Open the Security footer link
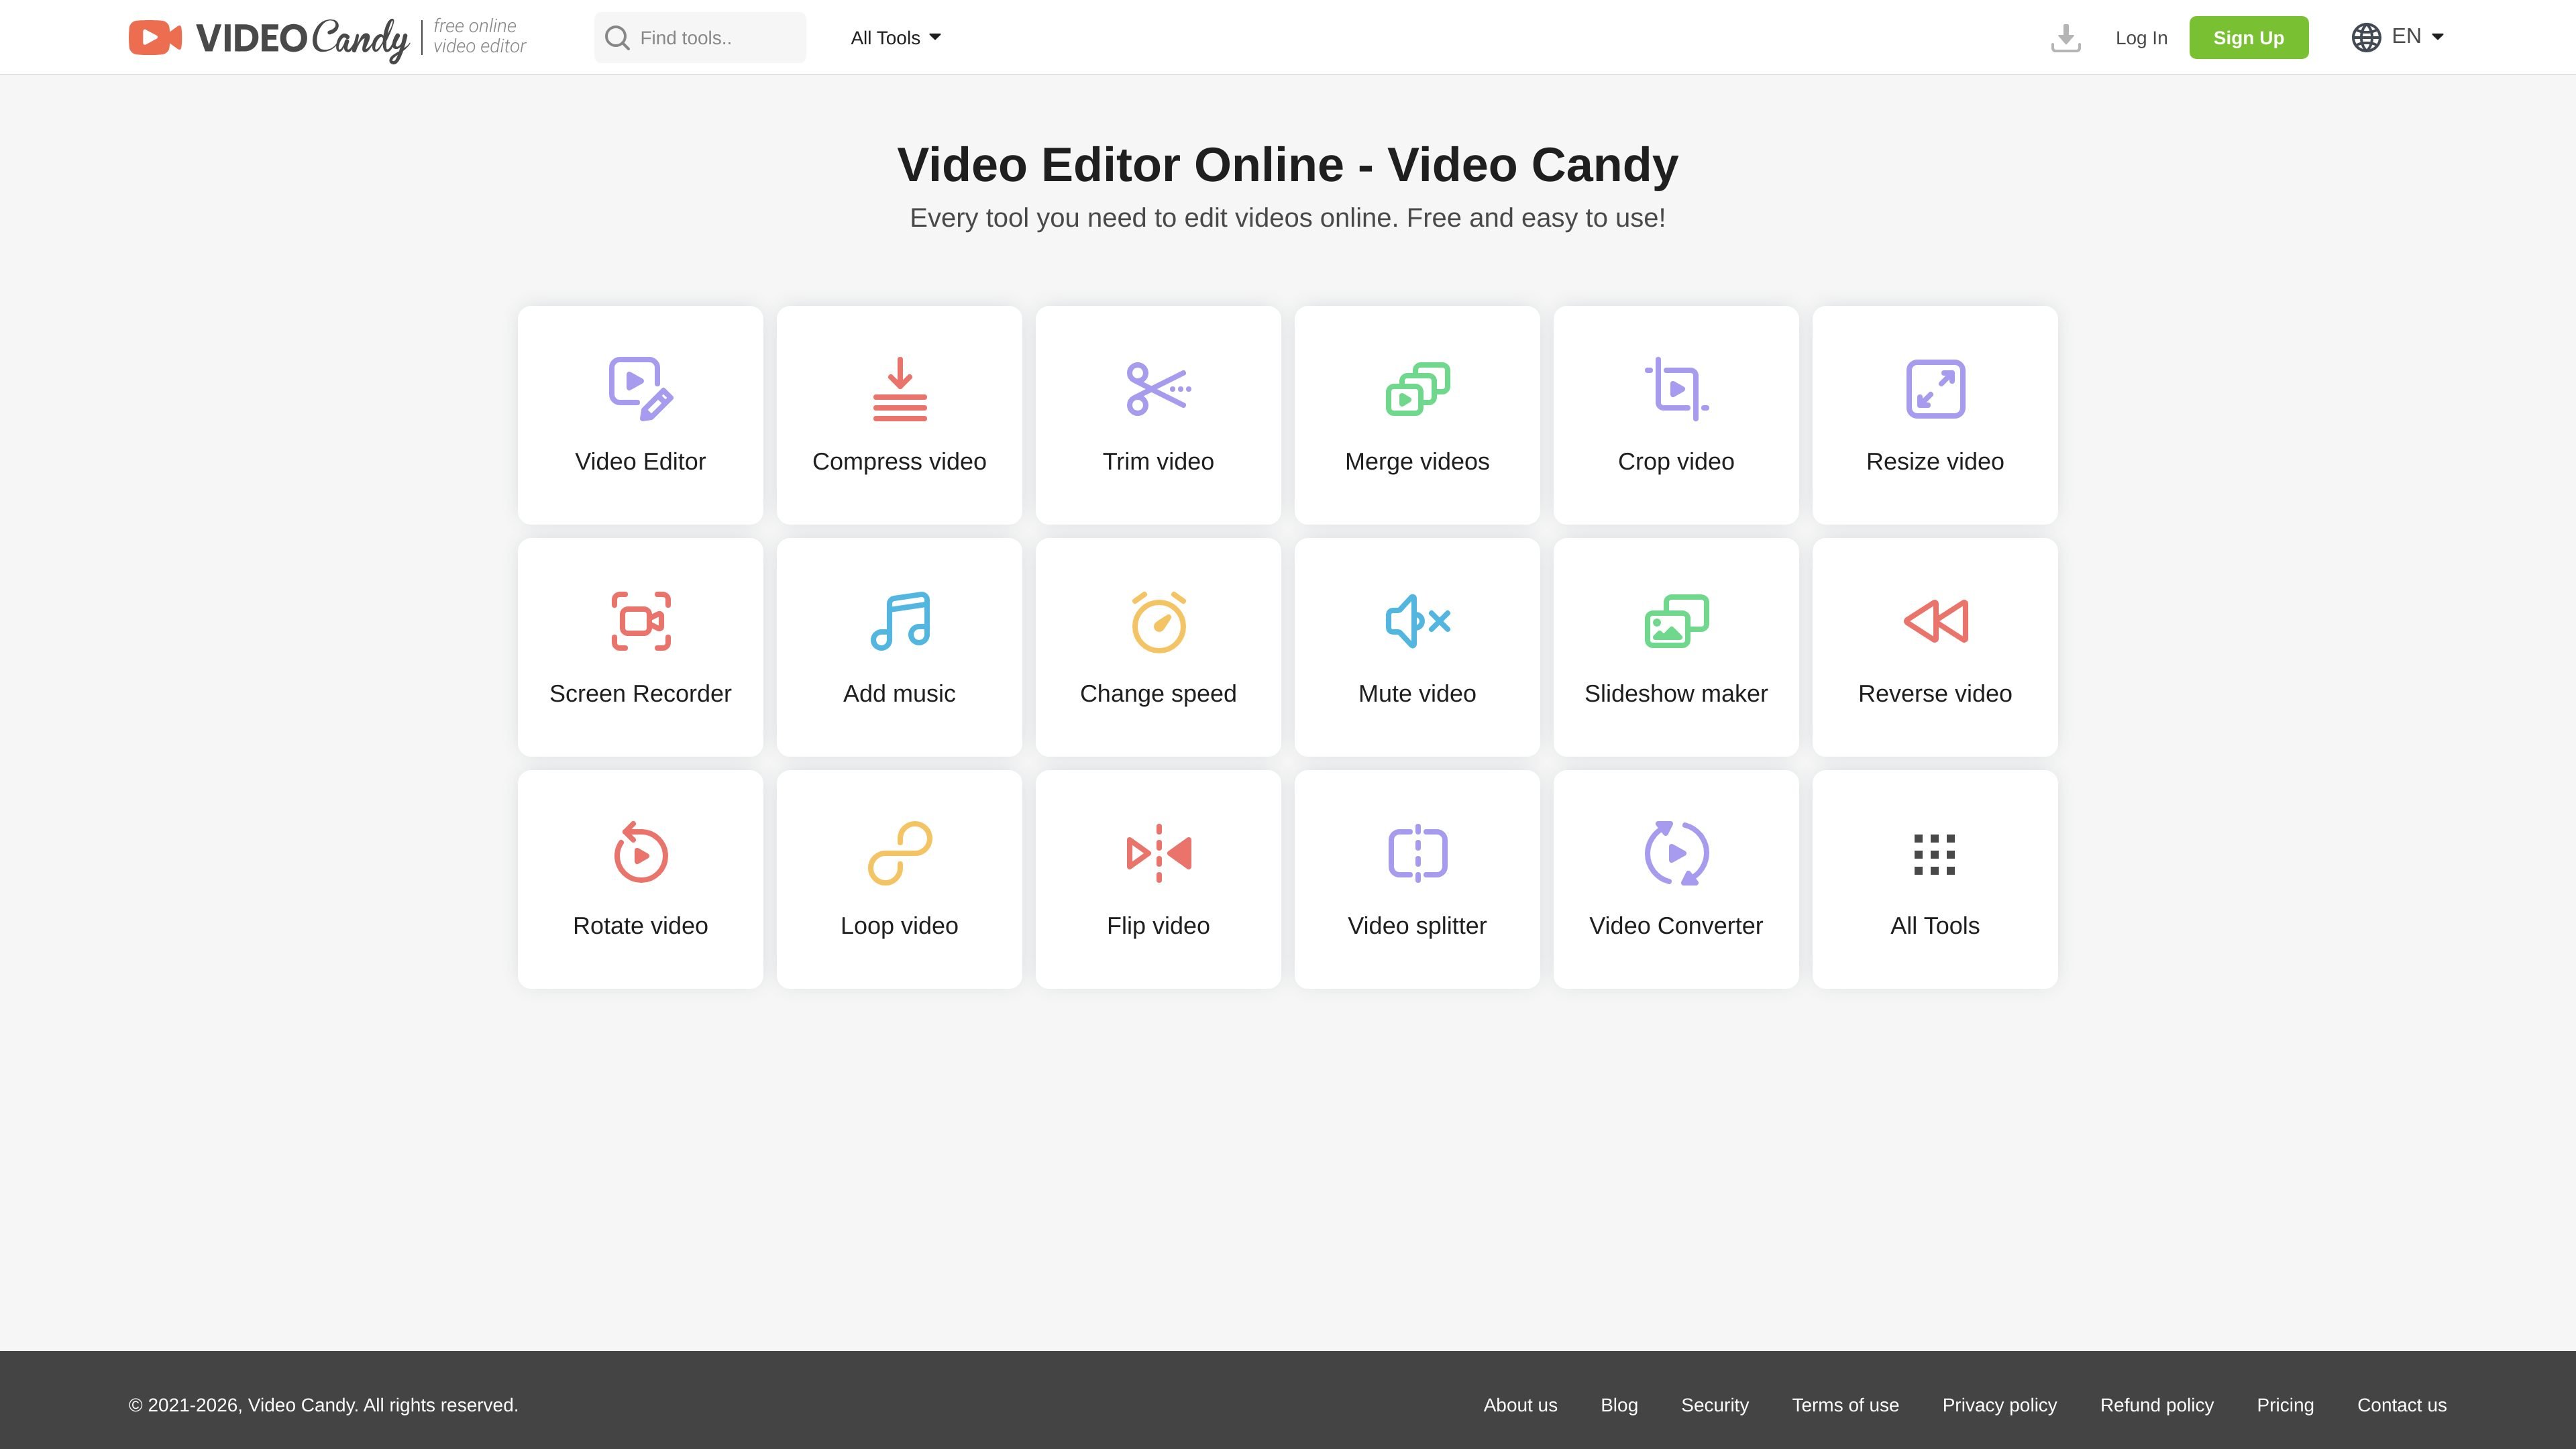Image resolution: width=2576 pixels, height=1449 pixels. (1715, 1405)
